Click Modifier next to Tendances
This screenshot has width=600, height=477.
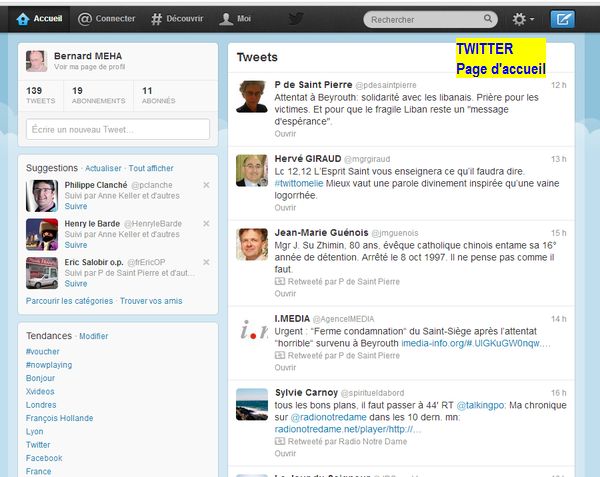[x=94, y=336]
